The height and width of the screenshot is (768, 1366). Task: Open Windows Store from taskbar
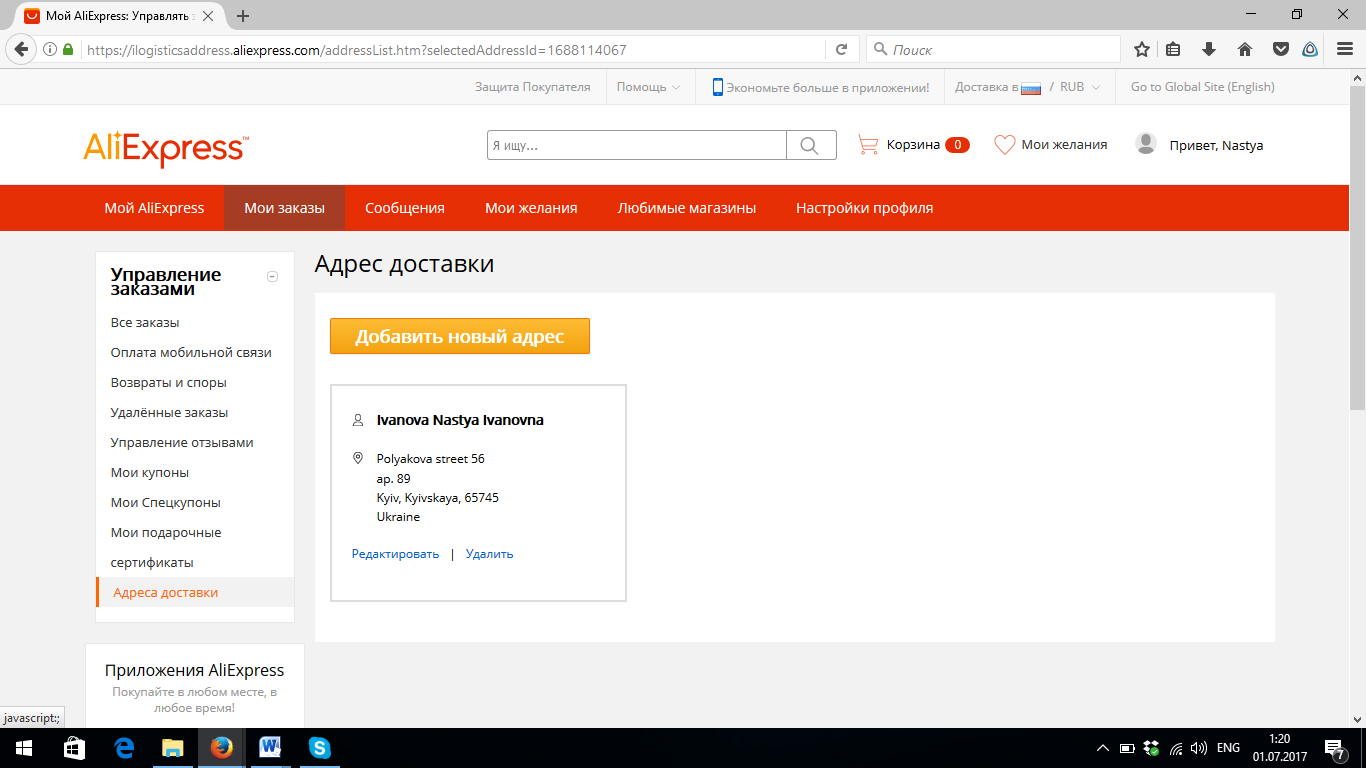click(74, 748)
